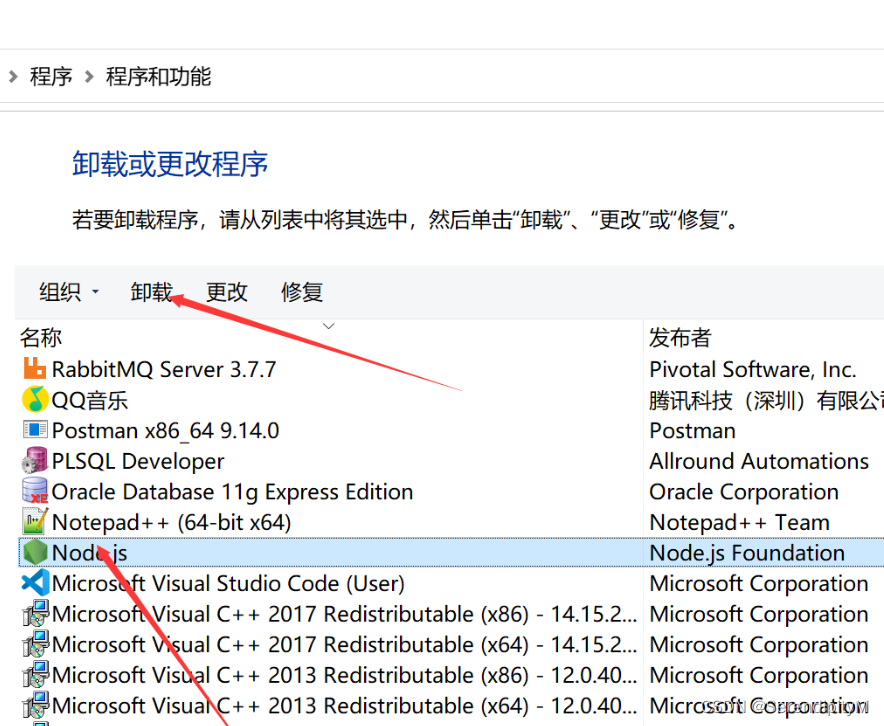Open the 组织 dropdown menu
Viewport: 884px width, 726px height.
67,292
